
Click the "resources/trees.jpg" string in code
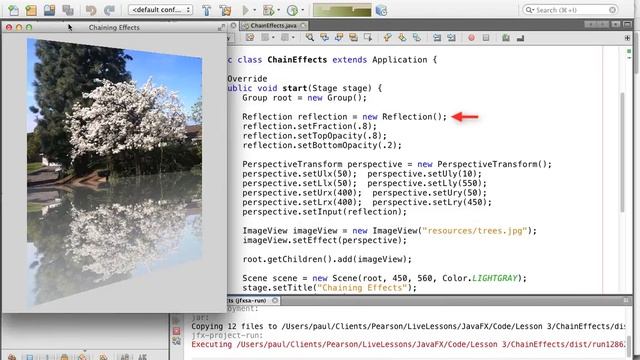475,231
